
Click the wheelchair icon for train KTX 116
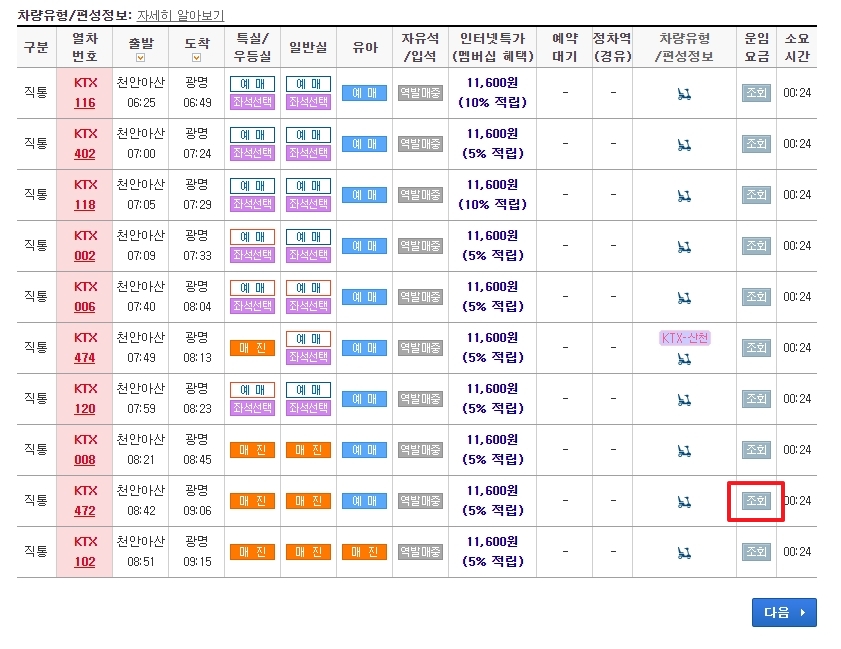[x=684, y=93]
